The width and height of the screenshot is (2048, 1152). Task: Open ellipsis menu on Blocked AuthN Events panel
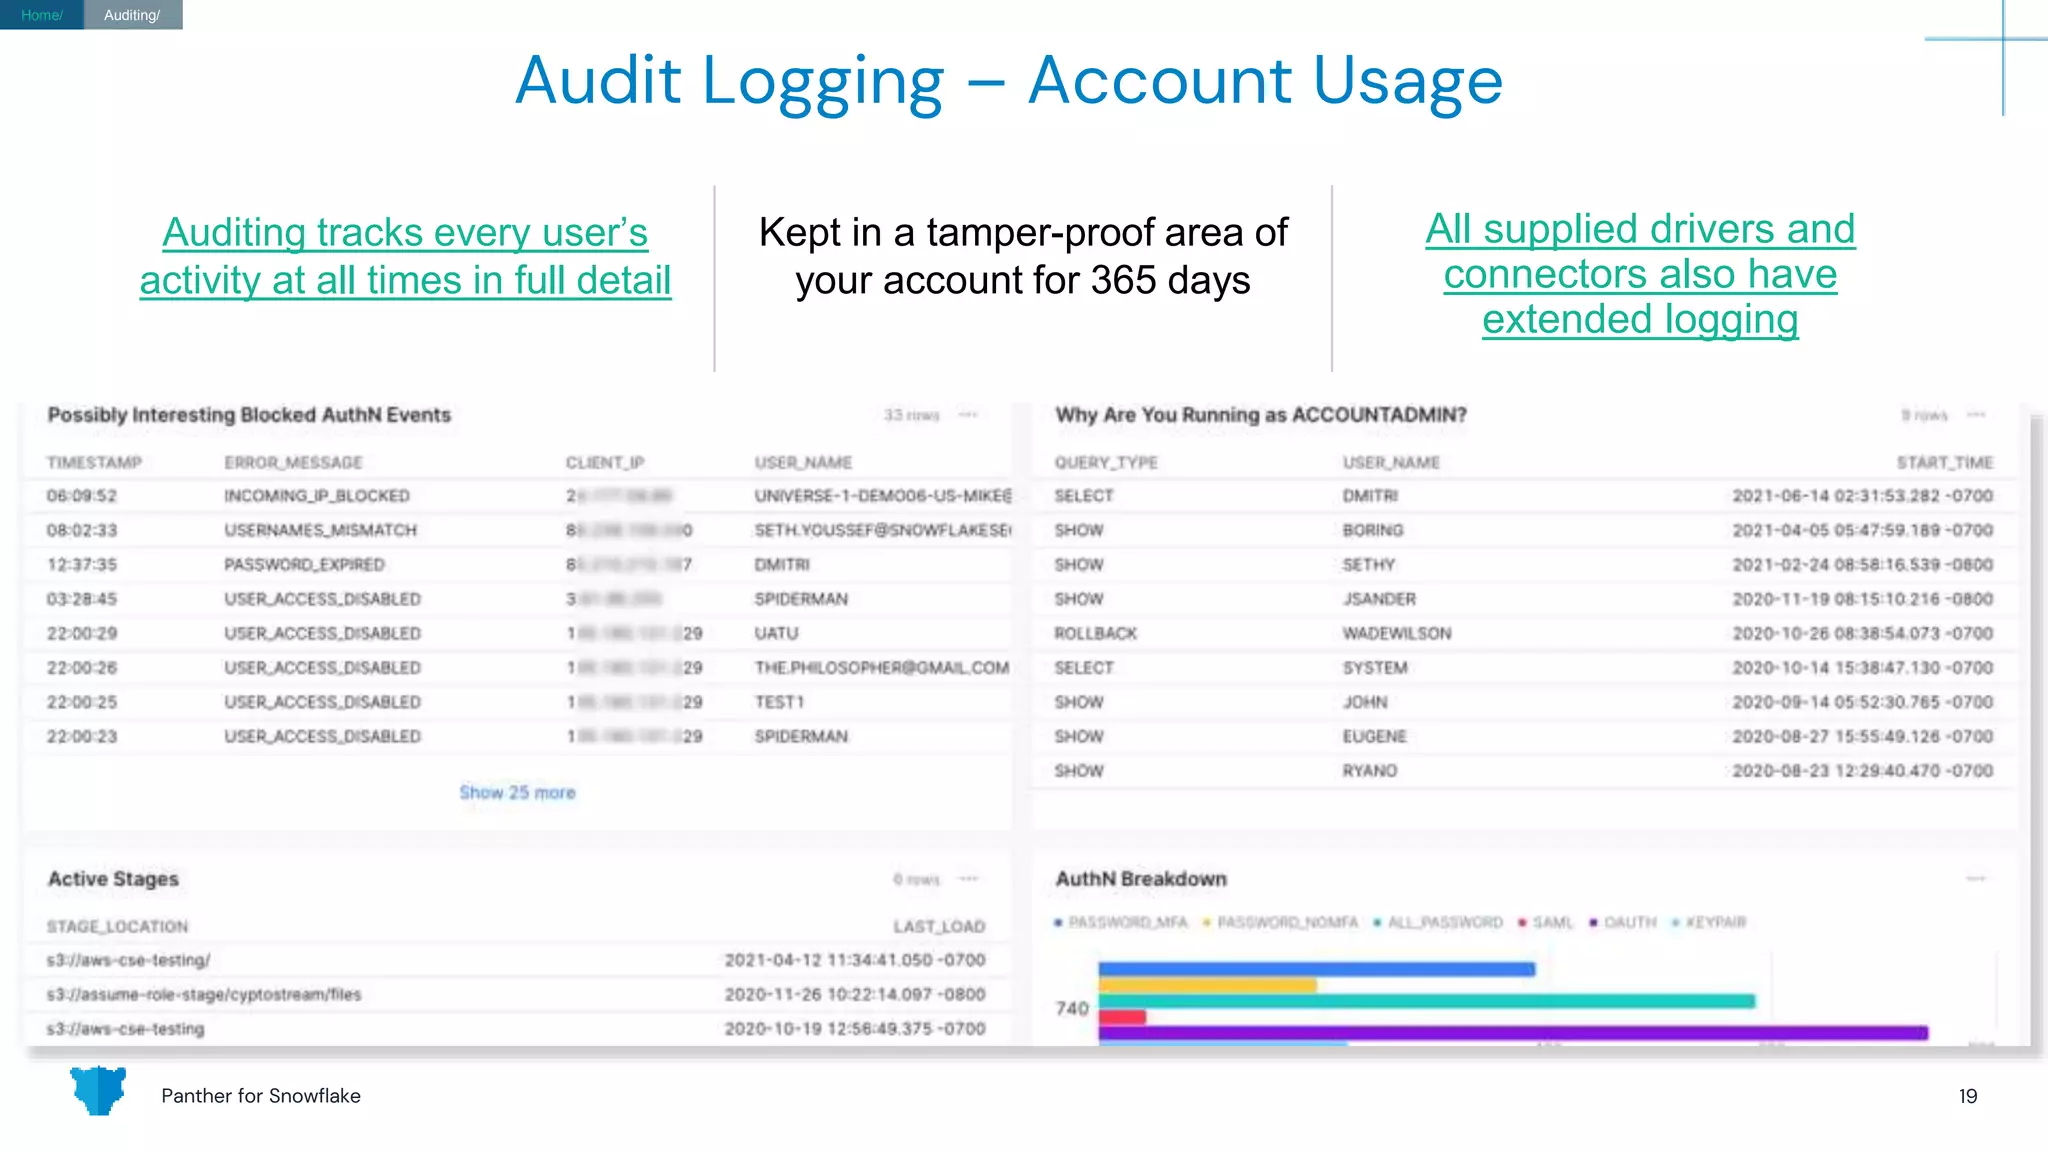point(967,415)
